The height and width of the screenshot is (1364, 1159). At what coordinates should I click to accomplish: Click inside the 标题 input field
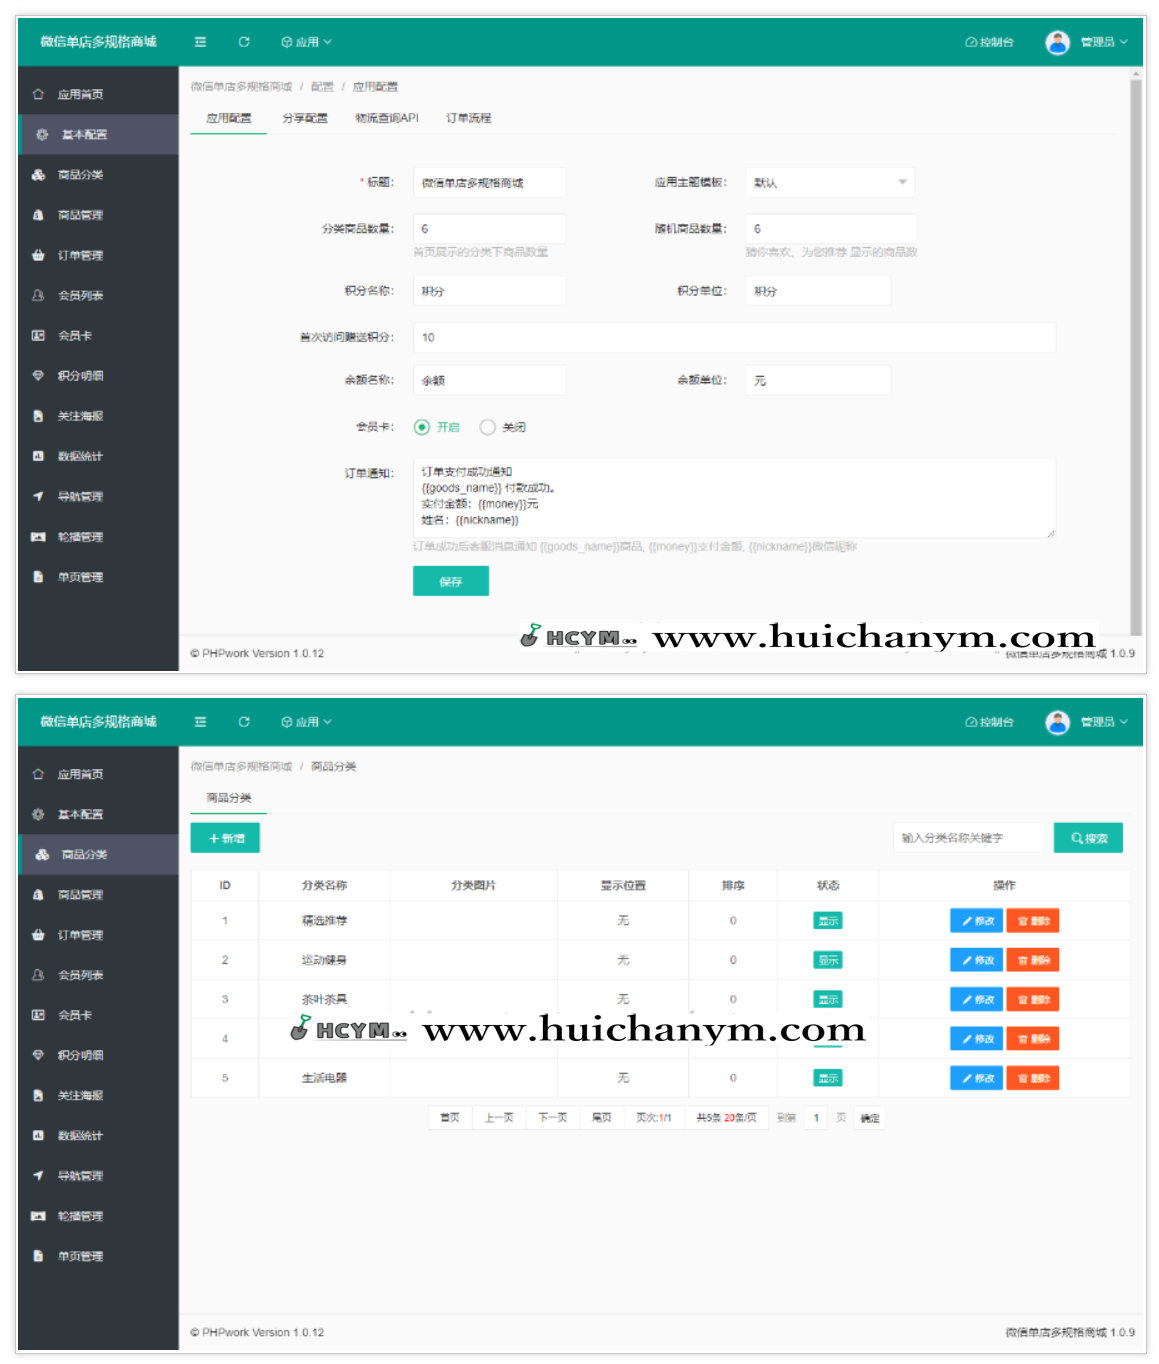pyautogui.click(x=489, y=182)
